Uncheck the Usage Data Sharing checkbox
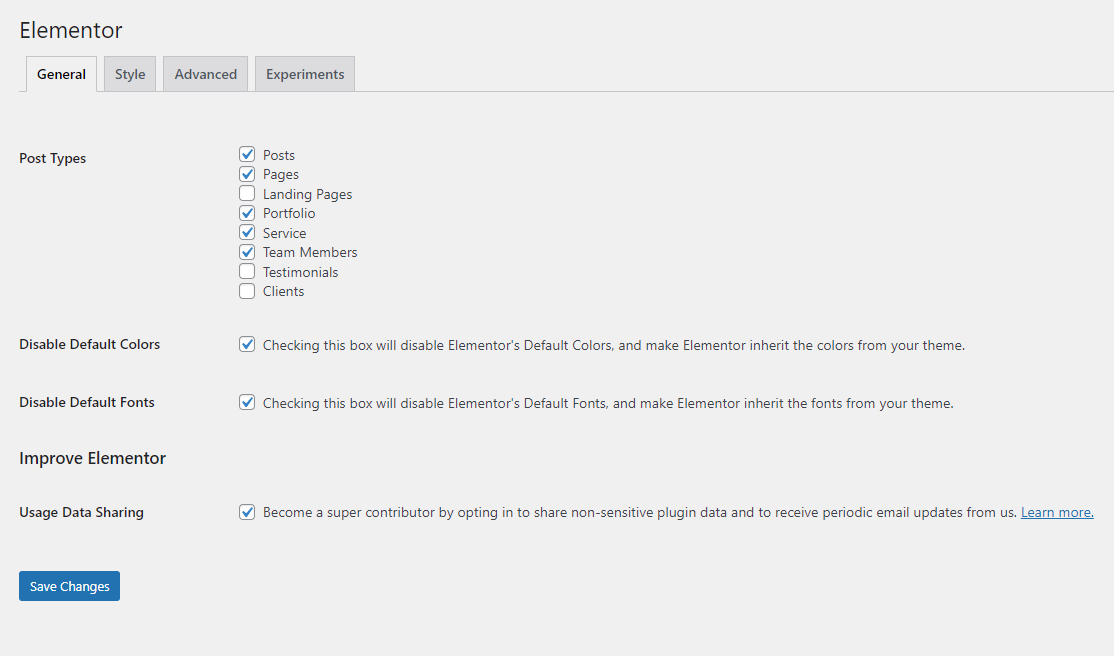The image size is (1114, 656). 247,512
